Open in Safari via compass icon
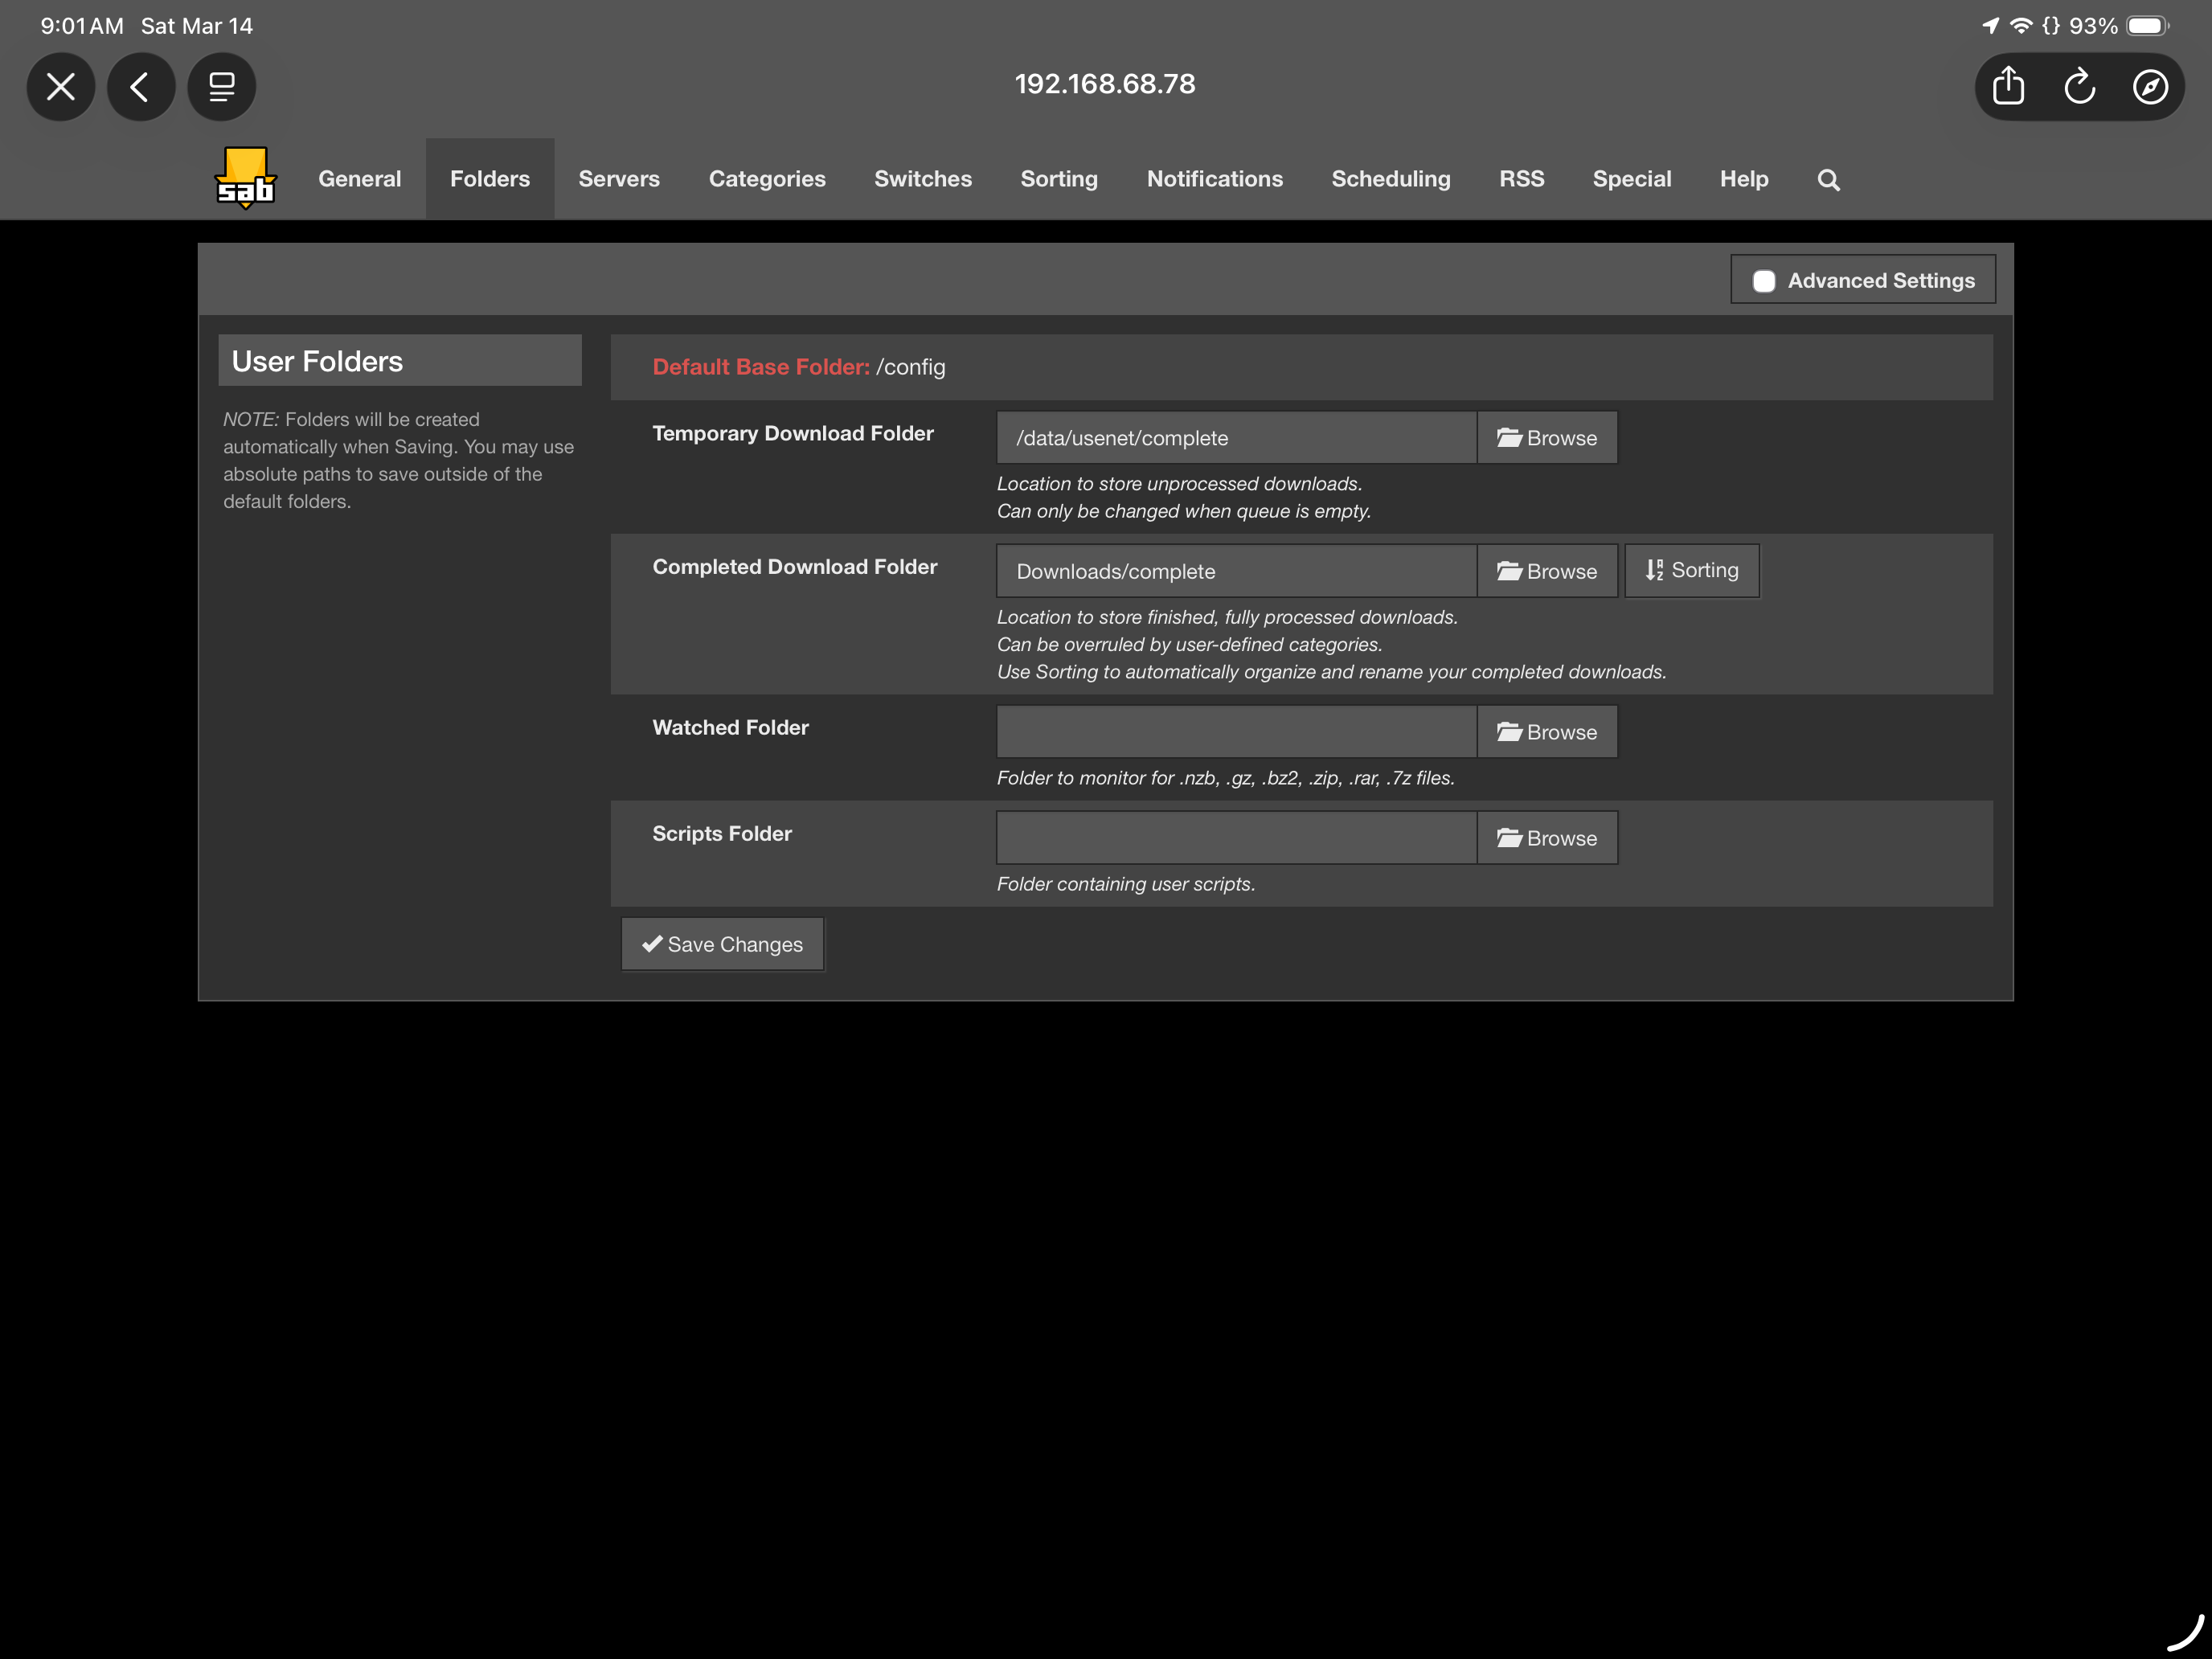The height and width of the screenshot is (1659, 2212). 2150,87
